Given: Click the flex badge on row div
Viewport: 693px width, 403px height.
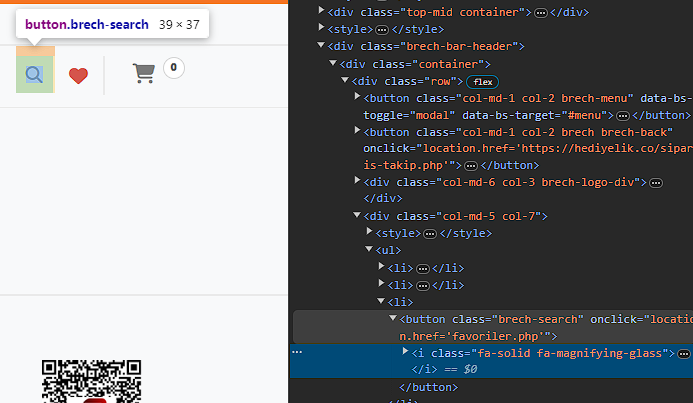Looking at the screenshot, I should tap(483, 82).
